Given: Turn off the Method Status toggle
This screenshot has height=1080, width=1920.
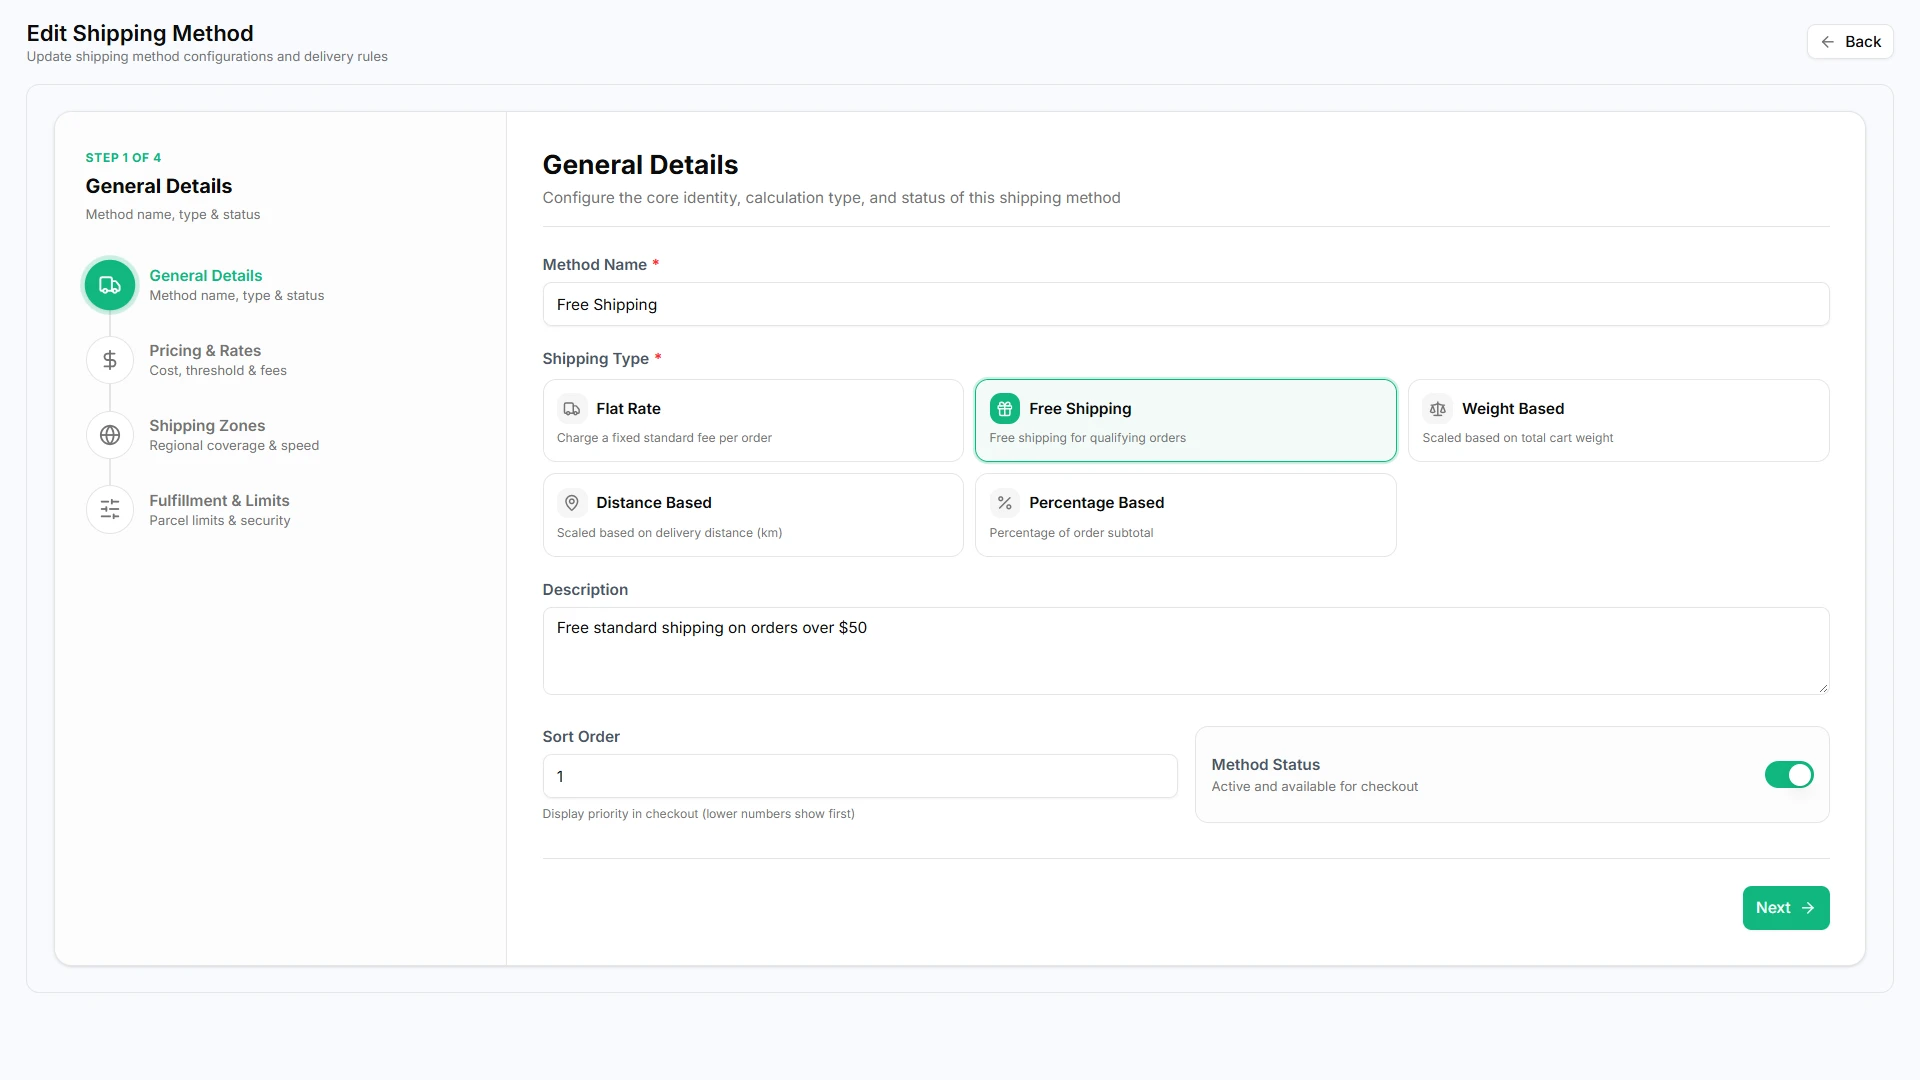Looking at the screenshot, I should point(1789,775).
